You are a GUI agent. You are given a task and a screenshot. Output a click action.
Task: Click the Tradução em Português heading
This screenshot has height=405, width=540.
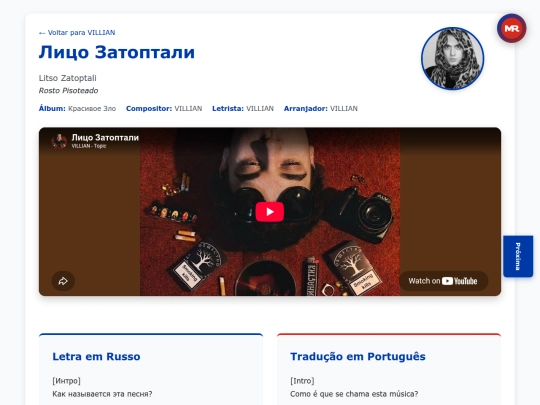pos(357,356)
